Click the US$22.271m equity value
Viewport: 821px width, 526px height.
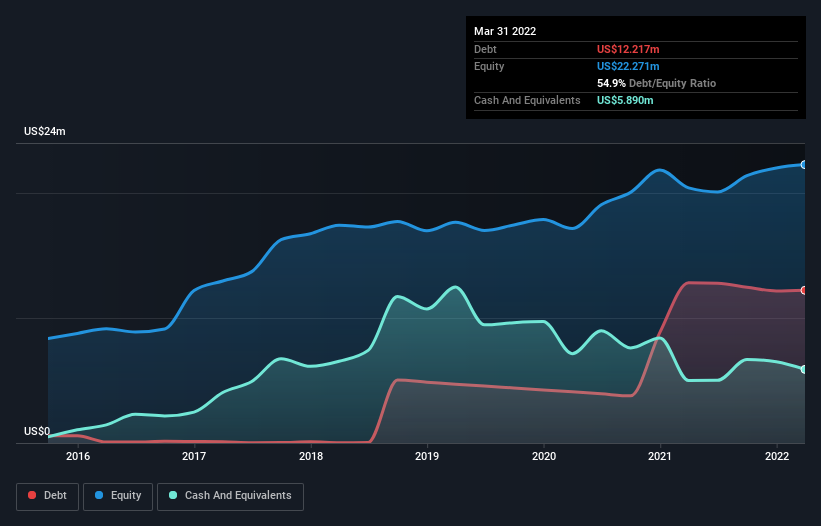[628, 66]
